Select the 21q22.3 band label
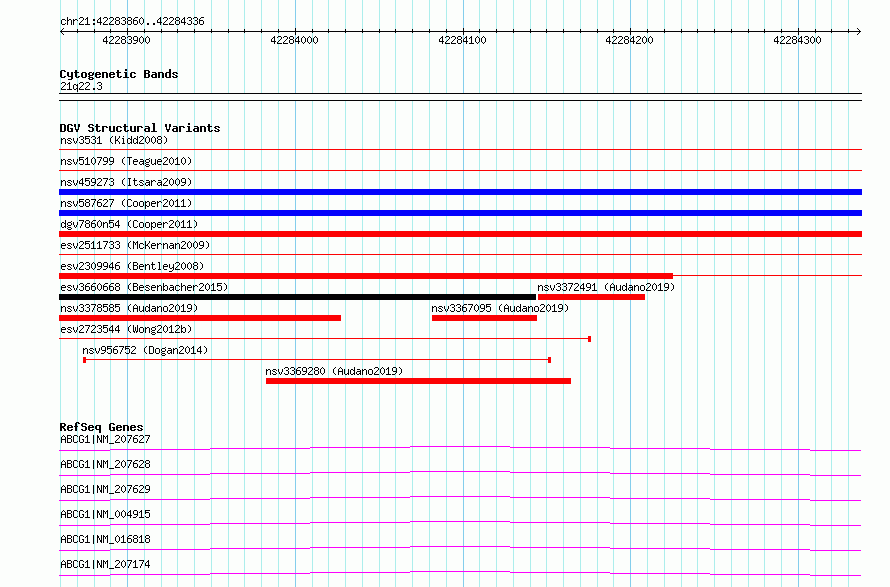 [81, 86]
